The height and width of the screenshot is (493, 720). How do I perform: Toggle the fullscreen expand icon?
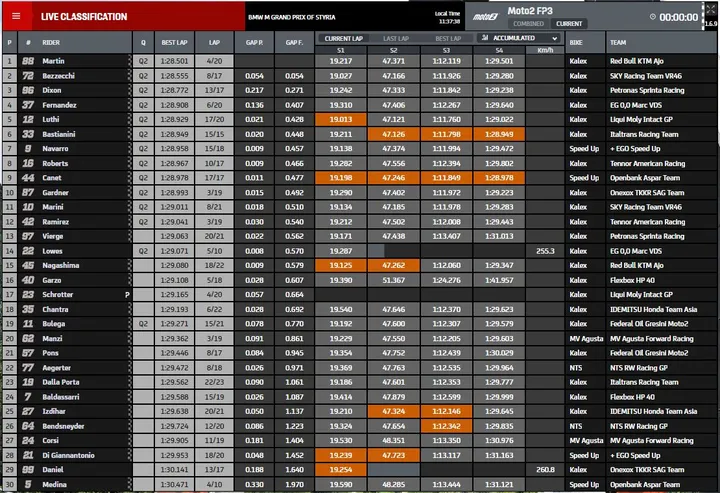[x=710, y=8]
